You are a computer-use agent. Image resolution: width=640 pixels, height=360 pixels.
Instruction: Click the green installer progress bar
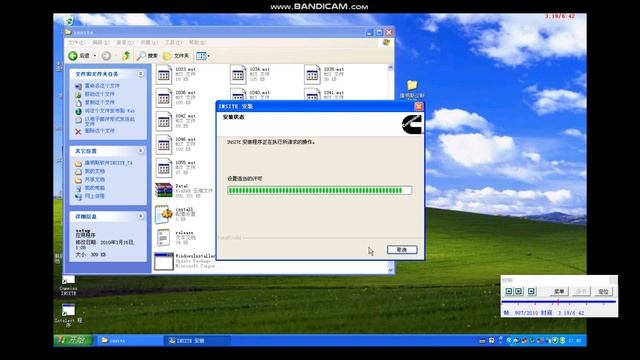(320, 190)
